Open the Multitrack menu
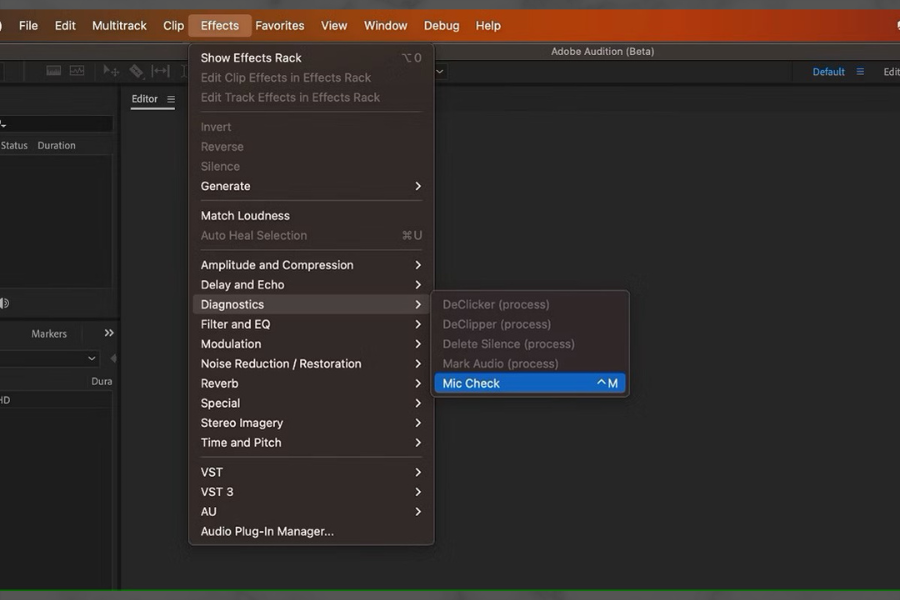 click(x=119, y=26)
